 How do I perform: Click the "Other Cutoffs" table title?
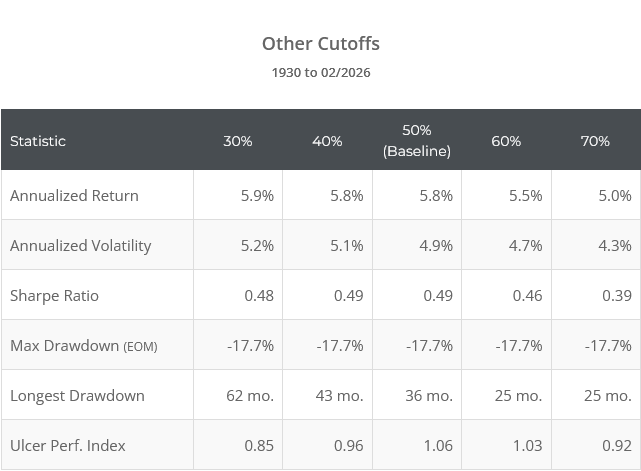click(x=320, y=43)
